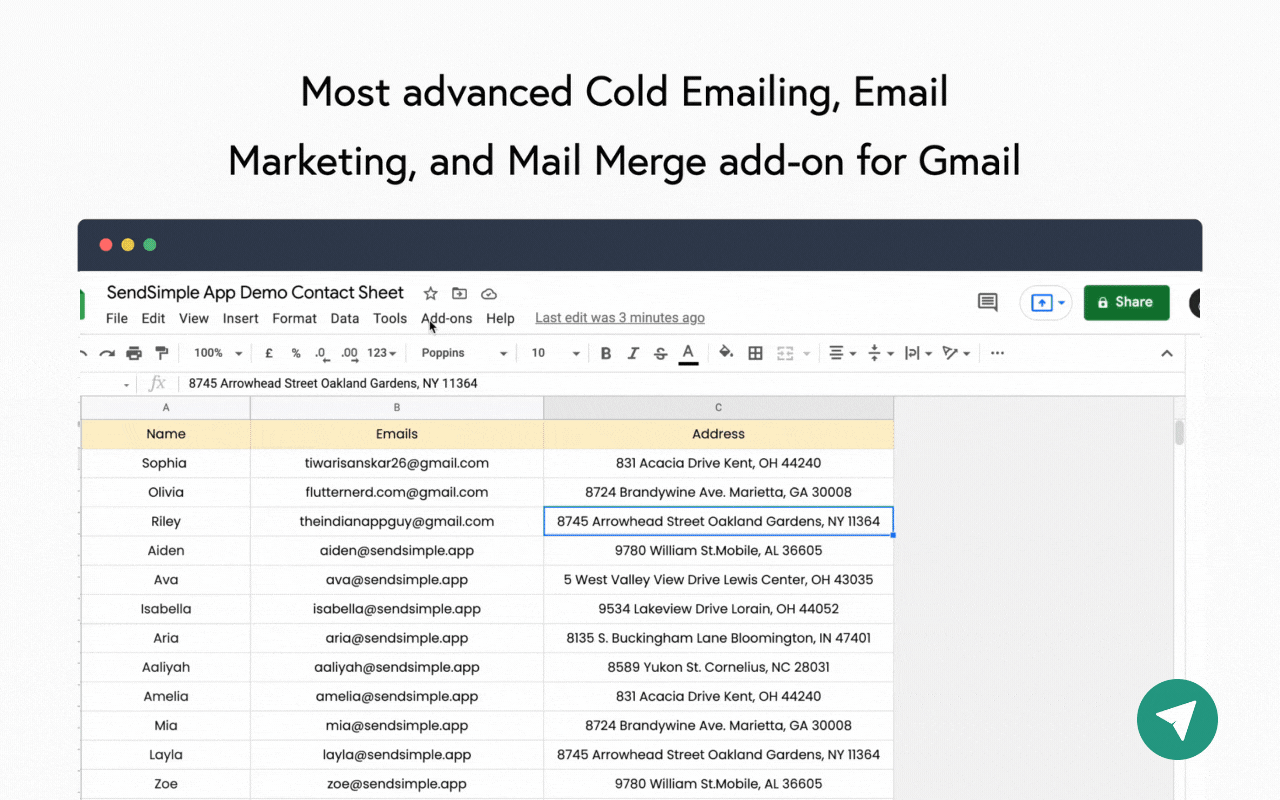Open the fill color picker
Image resolution: width=1280 pixels, height=800 pixels.
point(726,353)
